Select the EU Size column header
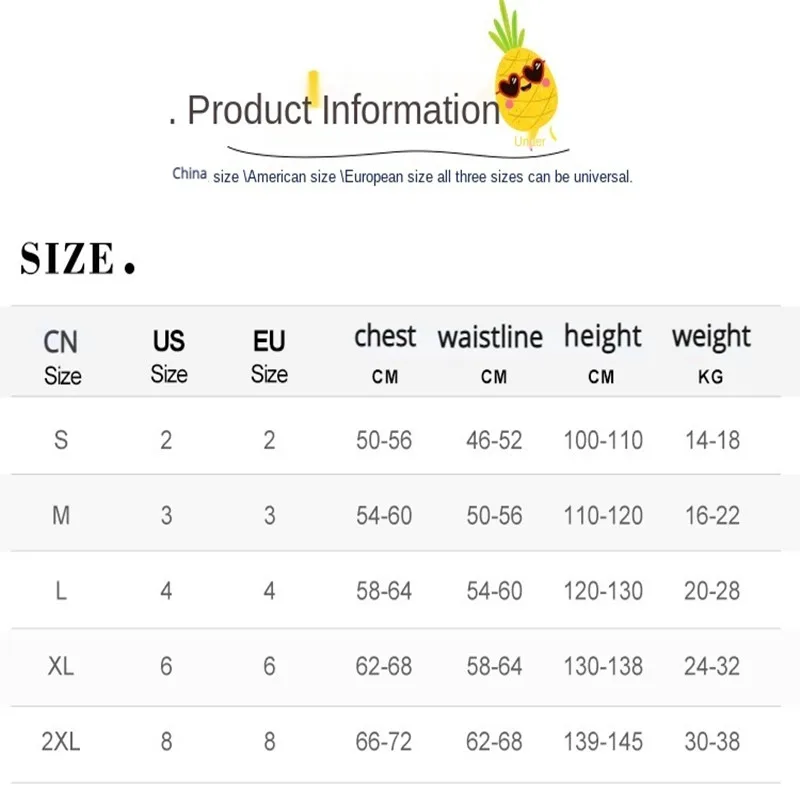Viewport: 800px width, 800px height. point(269,356)
